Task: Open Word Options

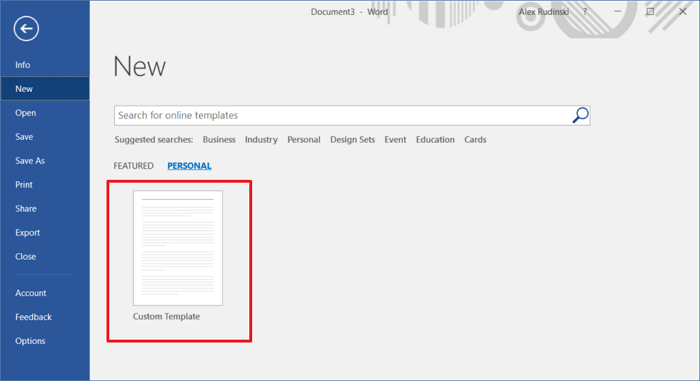Action: pyautogui.click(x=45, y=341)
